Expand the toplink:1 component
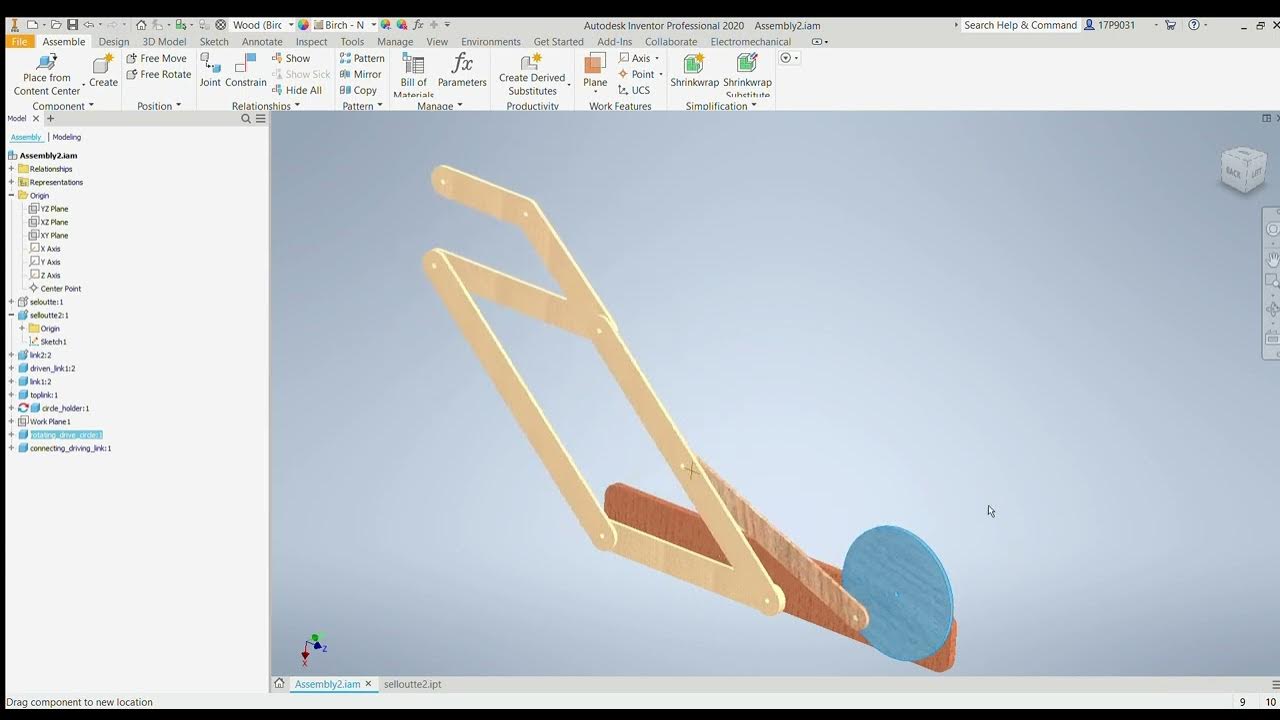1280x720 pixels. [x=11, y=395]
